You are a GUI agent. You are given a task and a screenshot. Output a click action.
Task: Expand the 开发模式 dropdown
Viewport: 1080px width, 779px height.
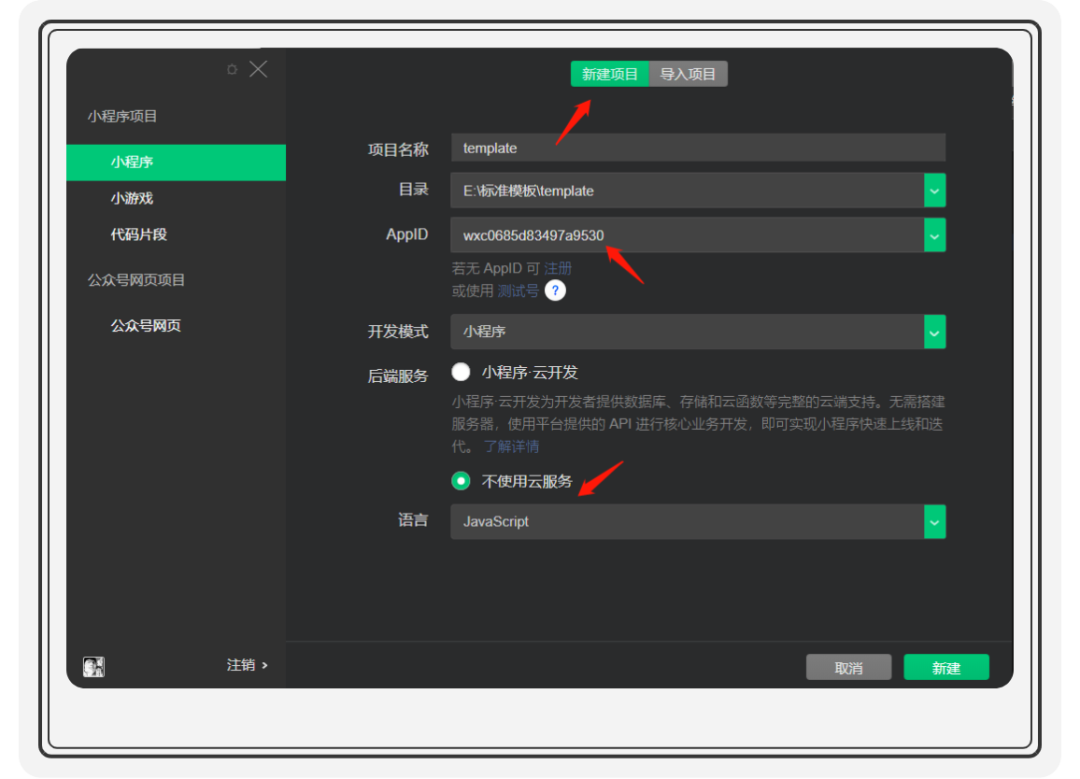point(934,331)
